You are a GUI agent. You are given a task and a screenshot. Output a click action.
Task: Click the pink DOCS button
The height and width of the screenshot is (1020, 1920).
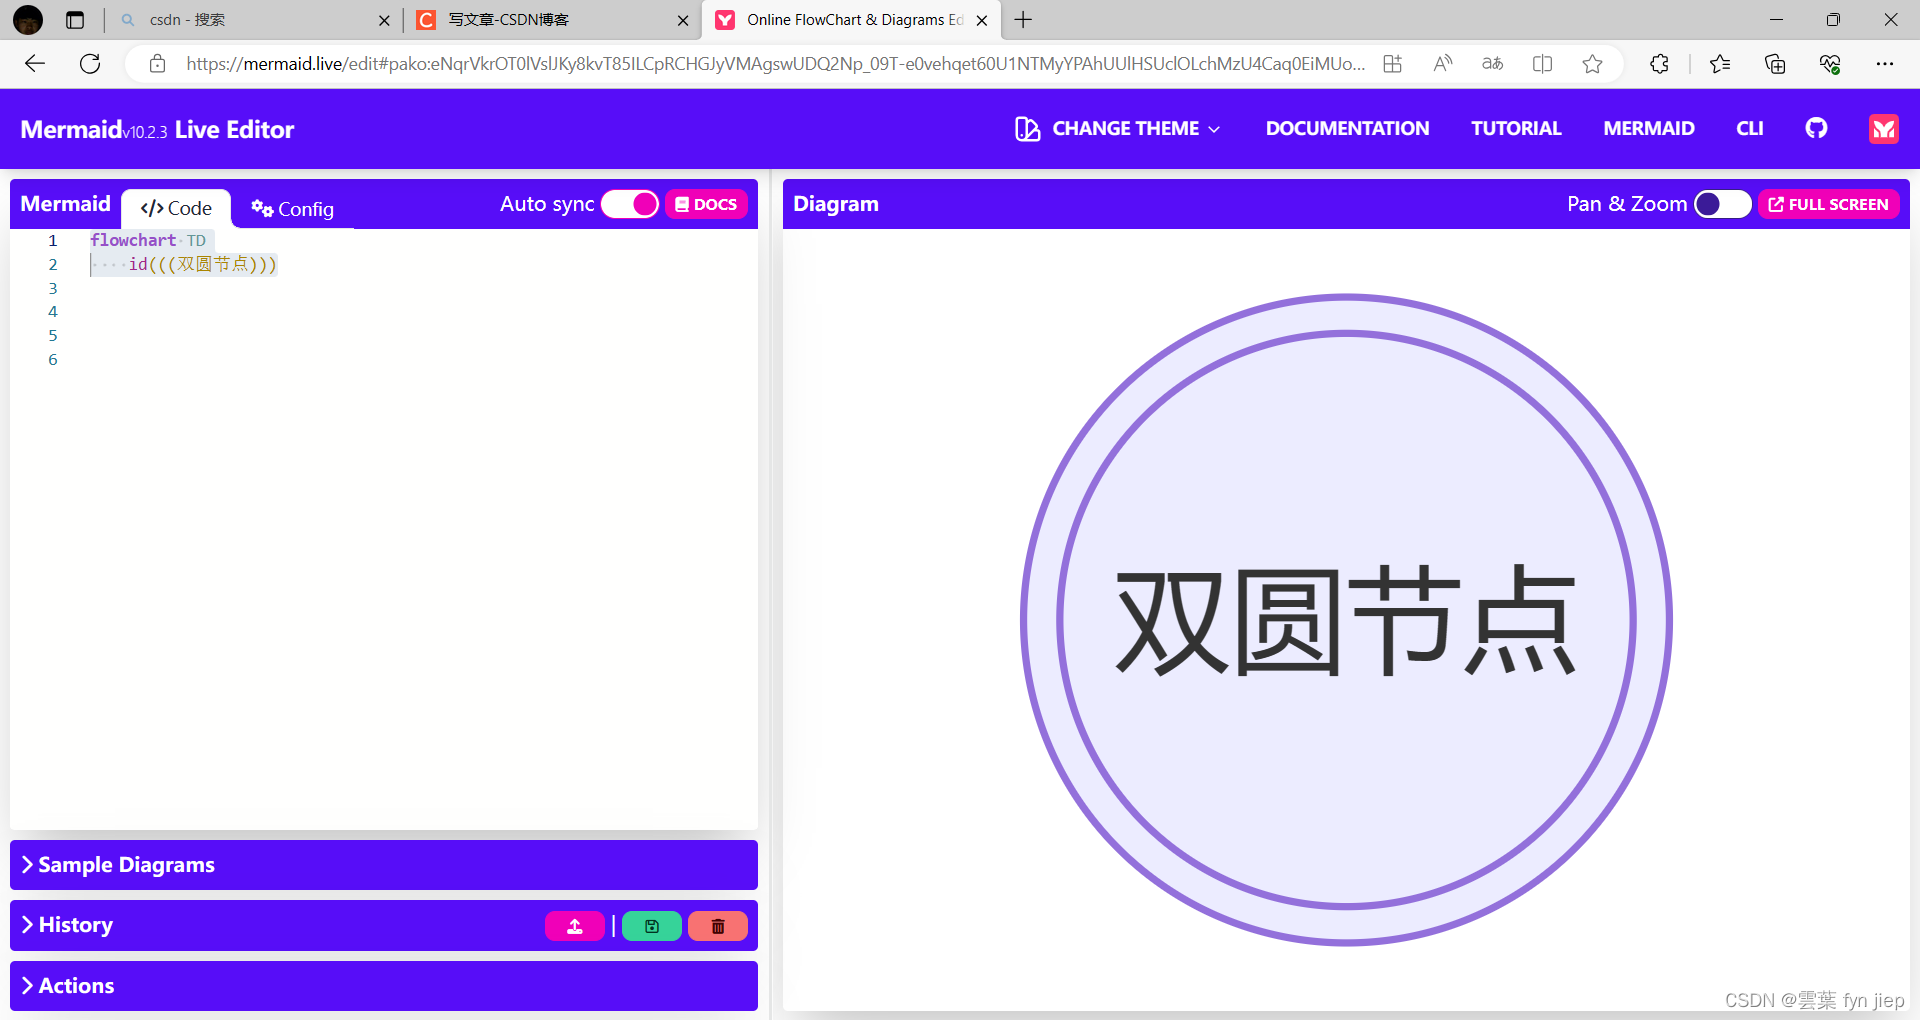(x=706, y=204)
